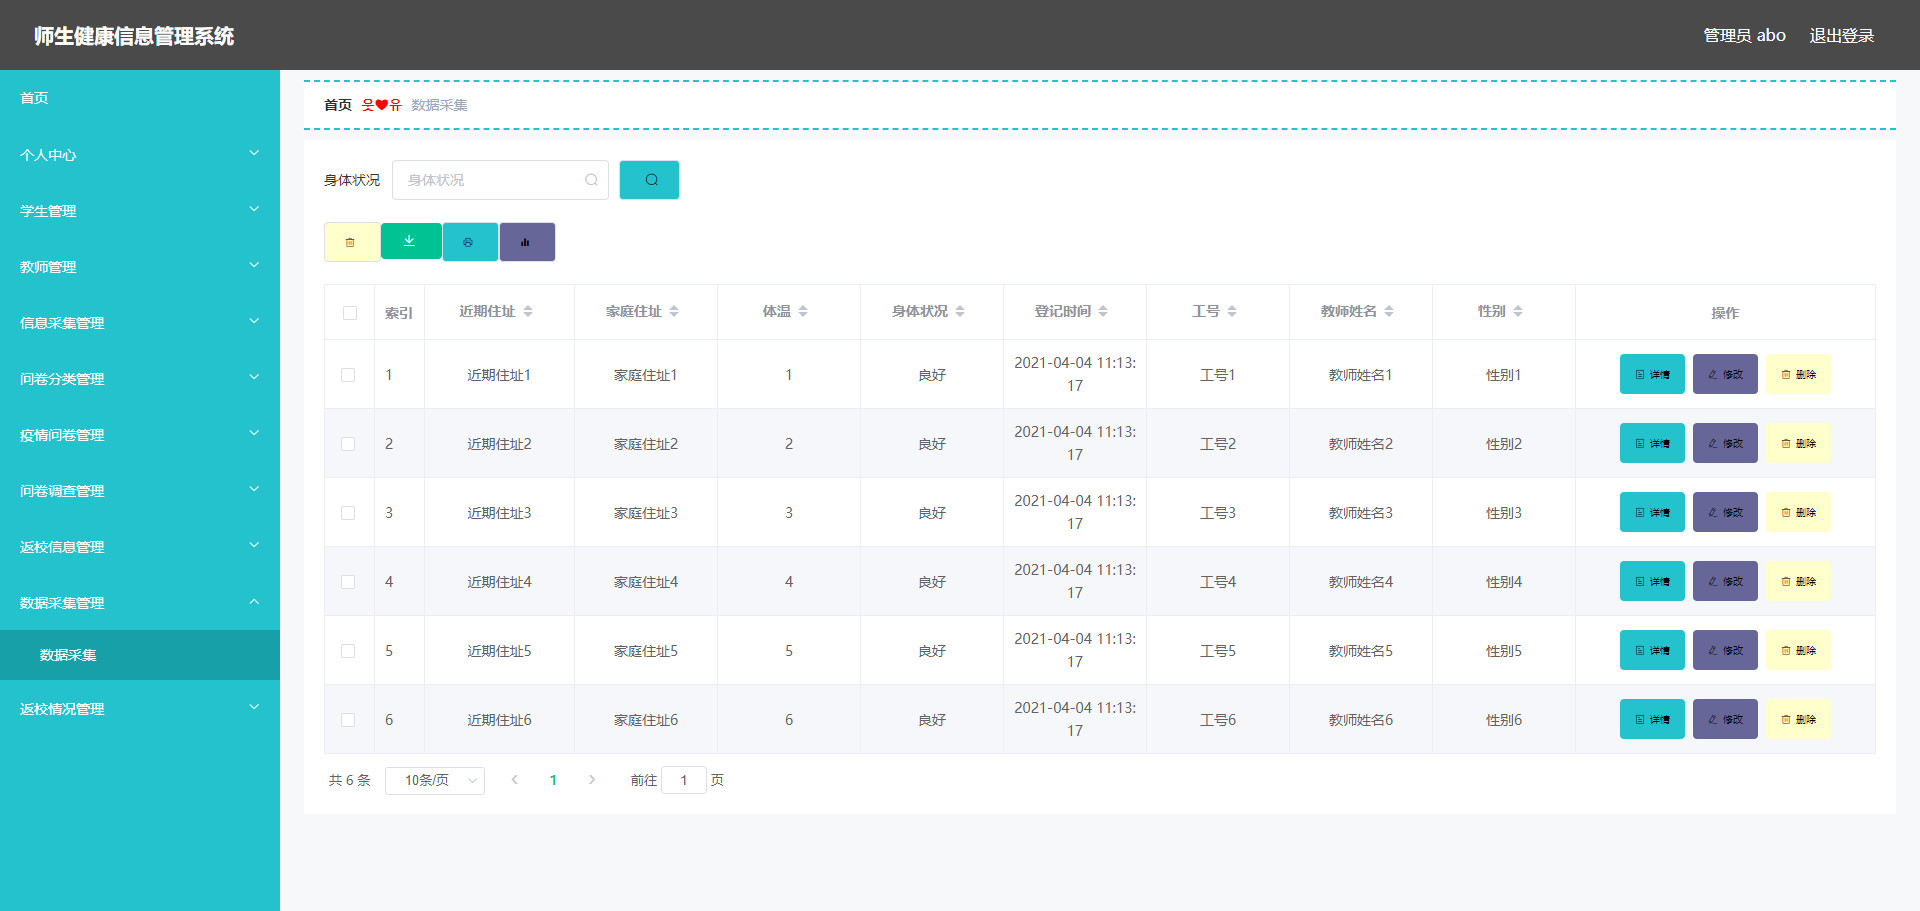This screenshot has width=1920, height=911.
Task: Check the checkbox for row 近期住址4
Action: click(x=348, y=582)
